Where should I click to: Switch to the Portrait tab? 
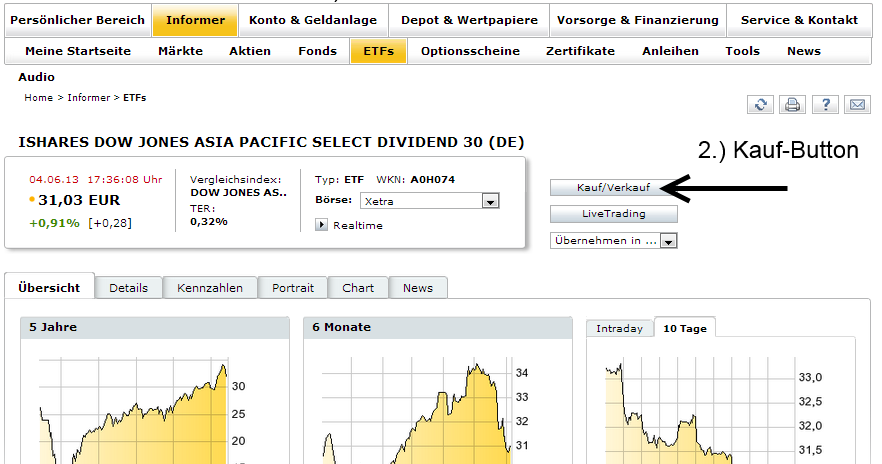pyautogui.click(x=293, y=288)
